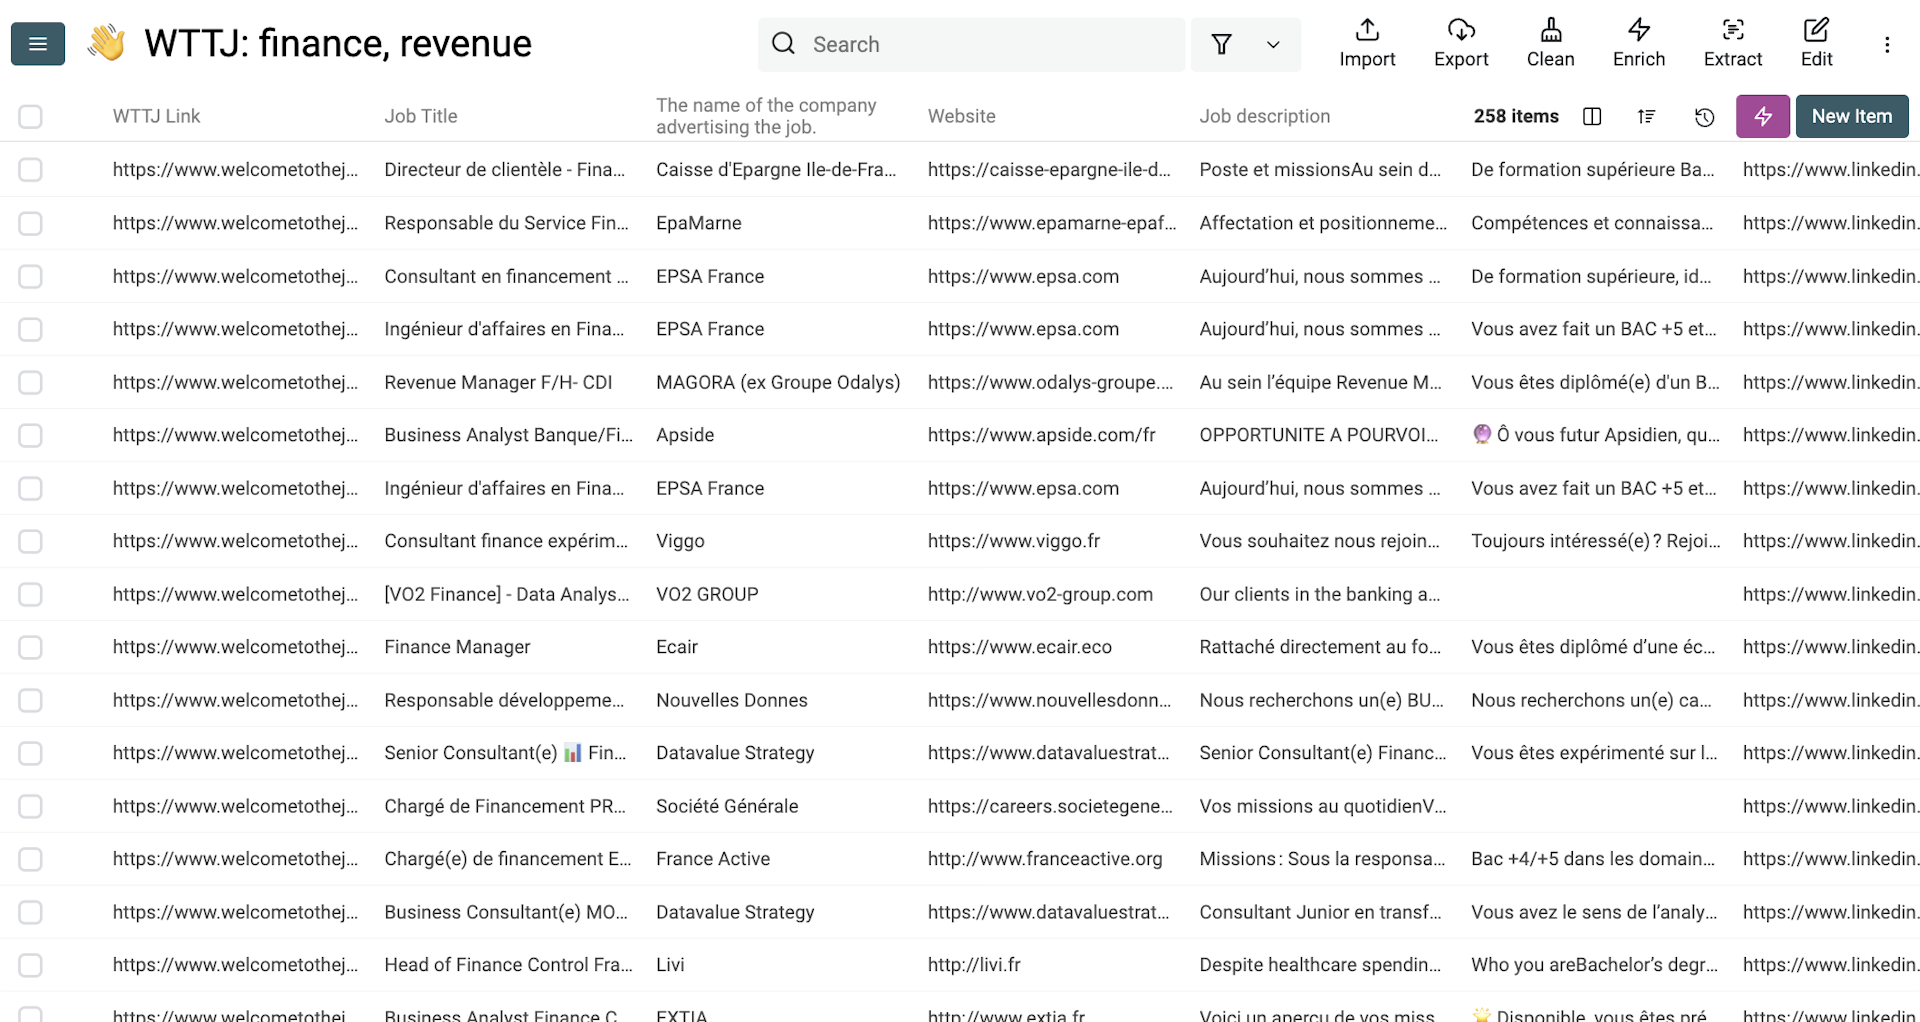Open the Enrich tool
Image resolution: width=1920 pixels, height=1022 pixels.
tap(1639, 44)
